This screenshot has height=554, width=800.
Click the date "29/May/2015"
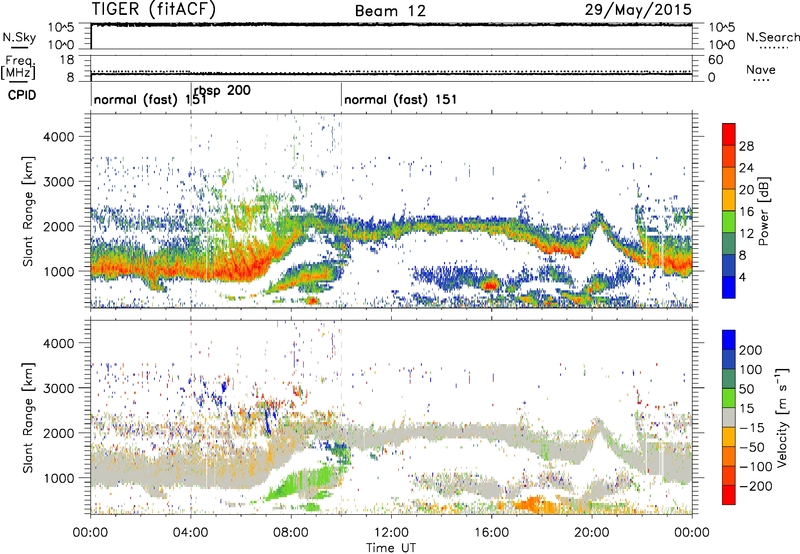click(638, 9)
